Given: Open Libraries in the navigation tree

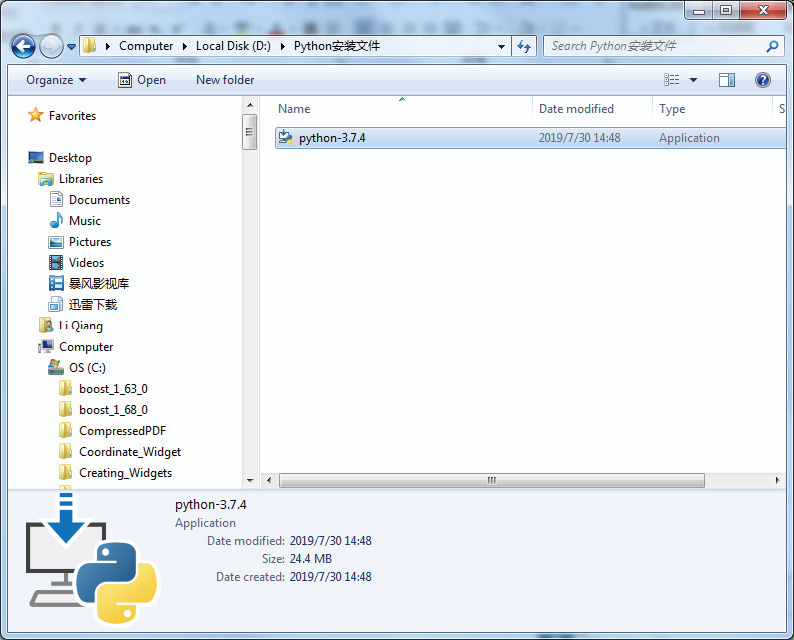Looking at the screenshot, I should pyautogui.click(x=81, y=179).
